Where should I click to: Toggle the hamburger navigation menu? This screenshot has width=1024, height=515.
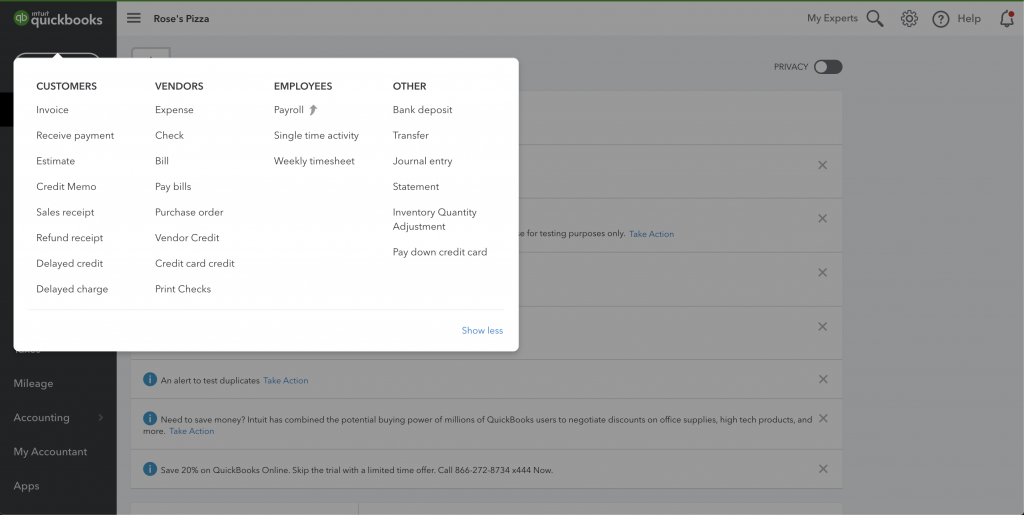point(134,18)
